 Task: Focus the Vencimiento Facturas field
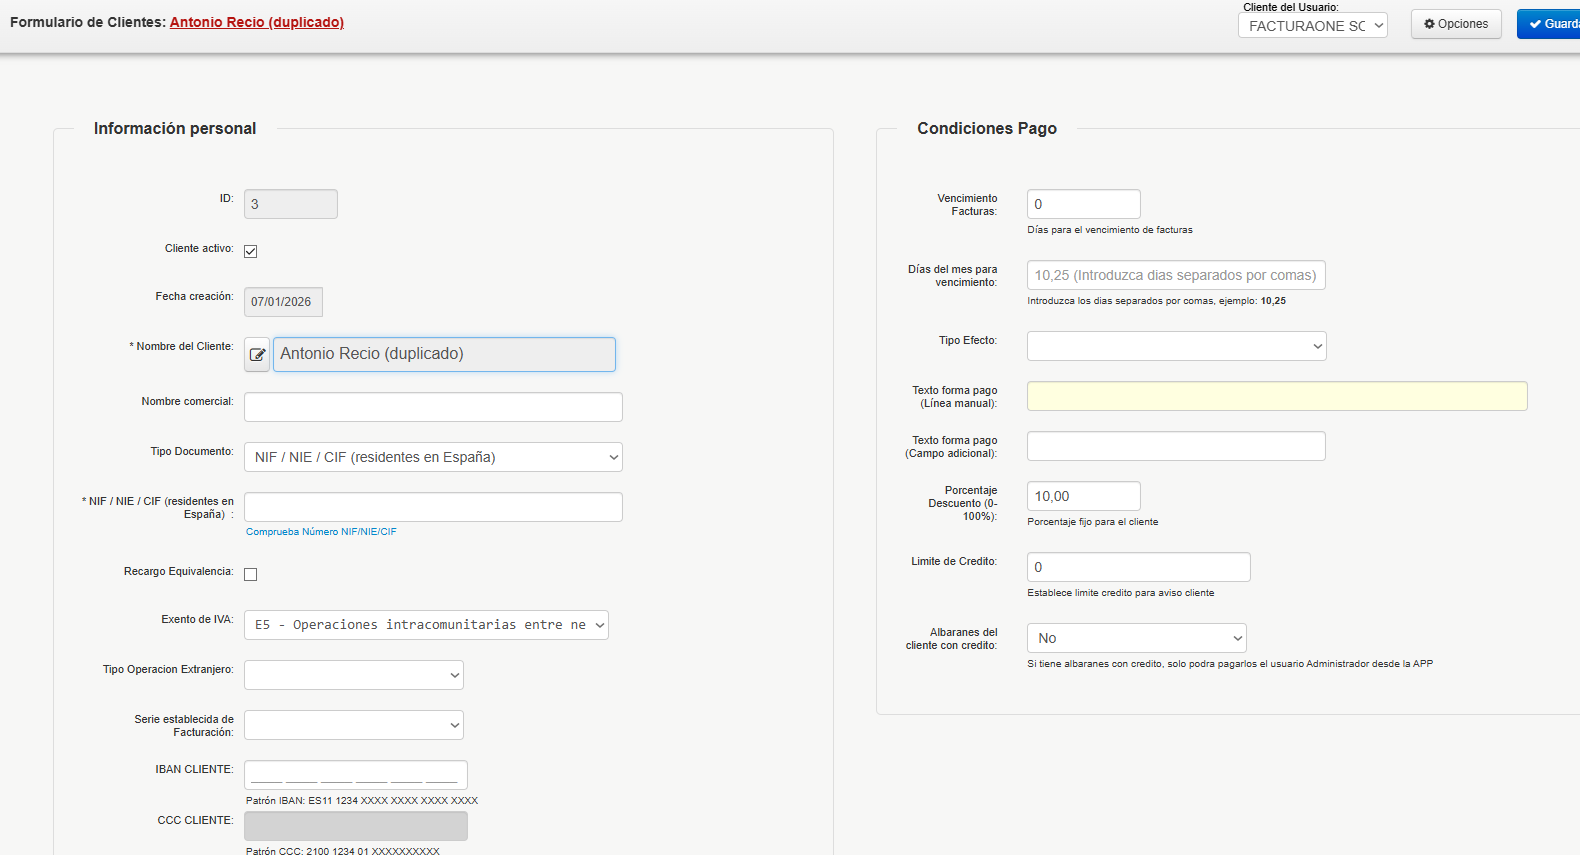1084,204
